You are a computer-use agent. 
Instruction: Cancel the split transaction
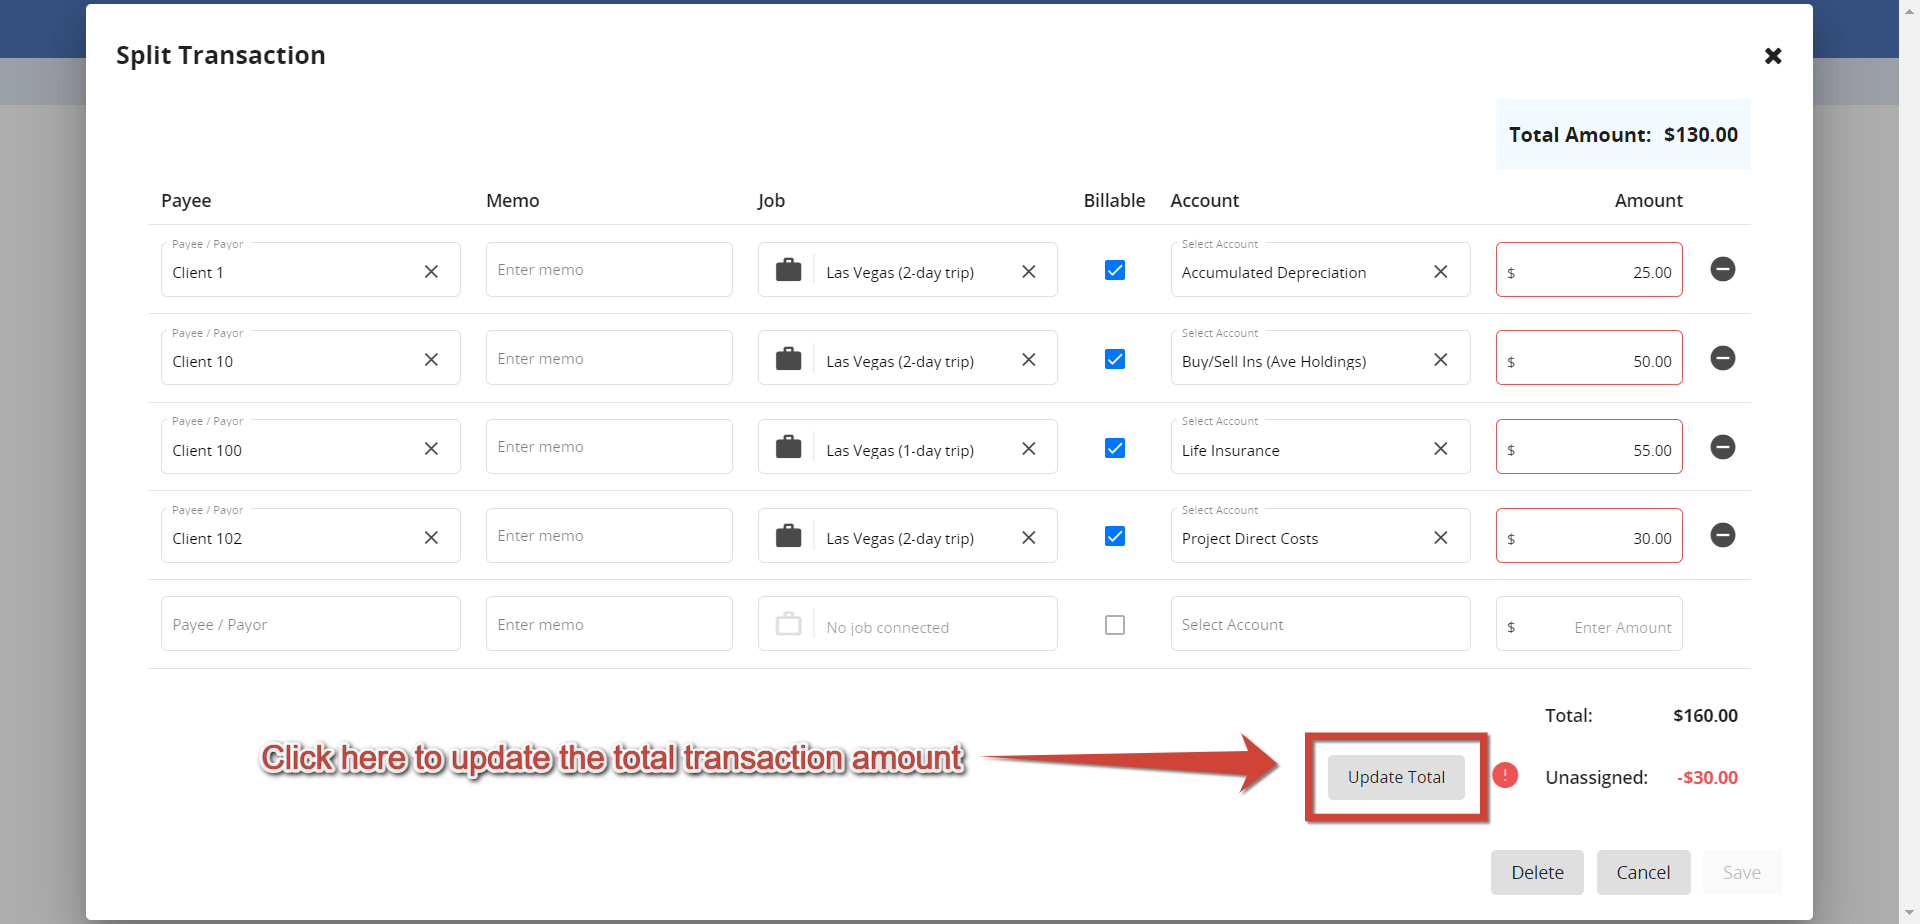(1643, 872)
